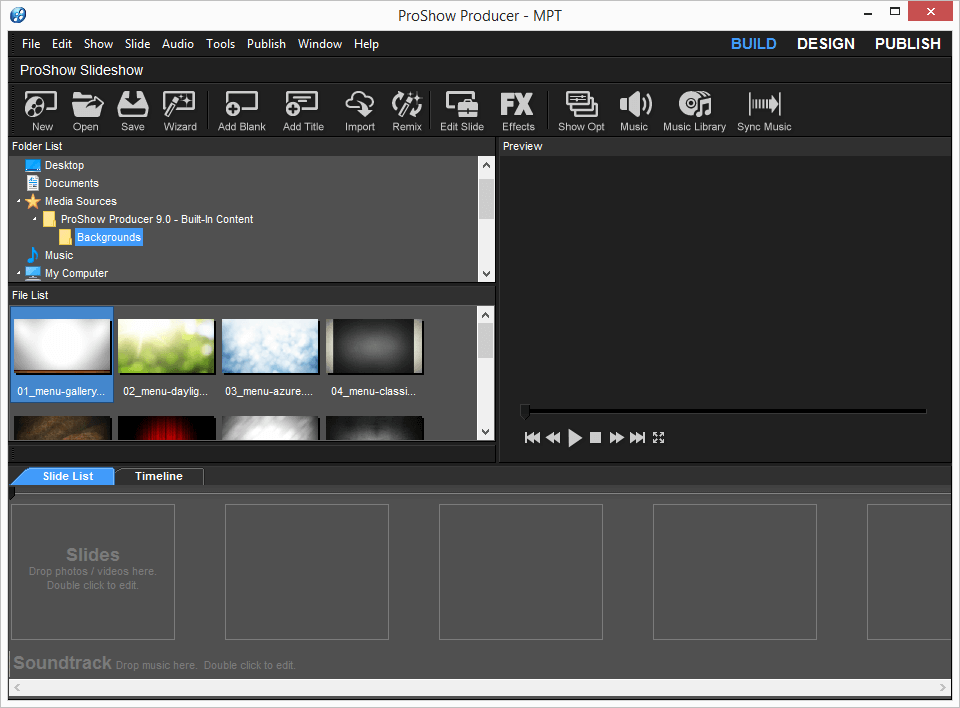Screen dimensions: 960x708
Task: Rewind the preview
Action: 553,437
